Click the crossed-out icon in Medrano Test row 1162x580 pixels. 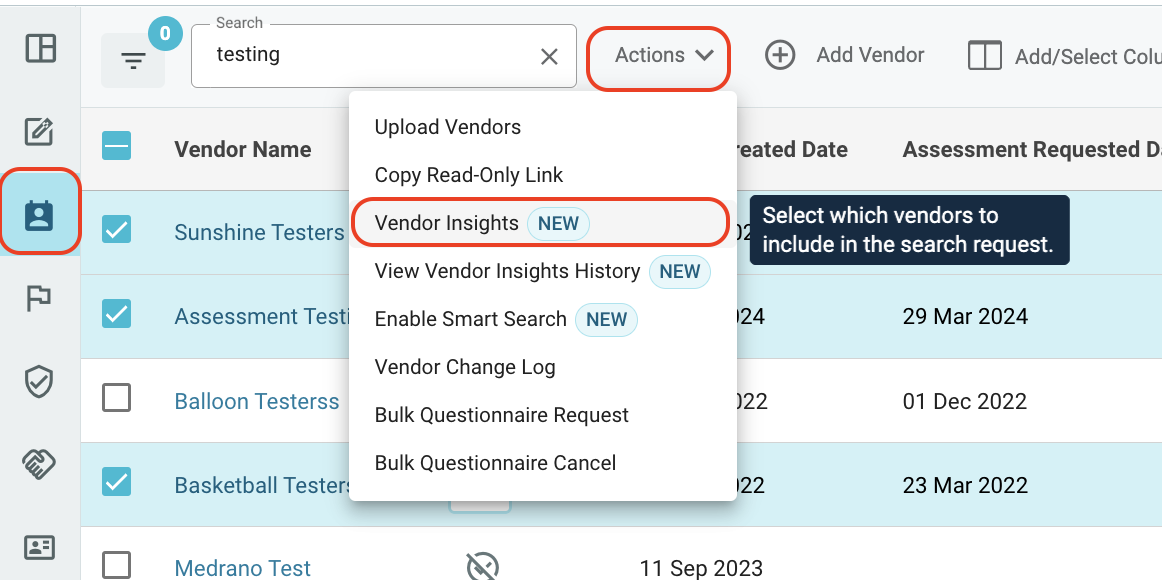click(482, 567)
